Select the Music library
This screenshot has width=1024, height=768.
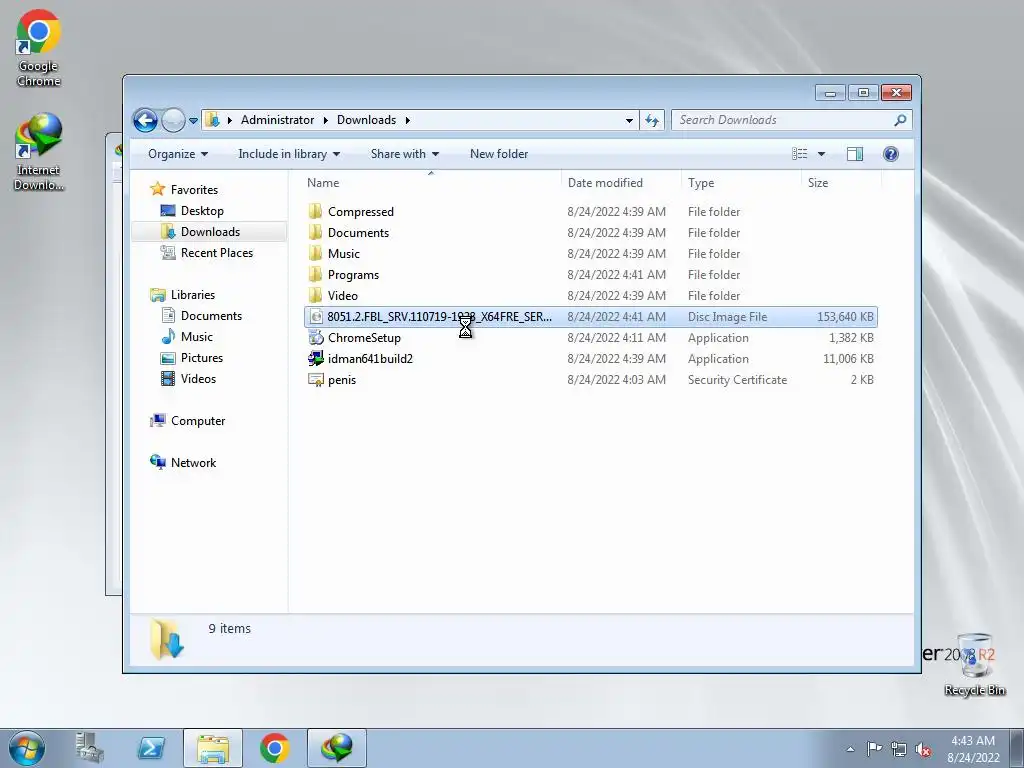pyautogui.click(x=197, y=337)
